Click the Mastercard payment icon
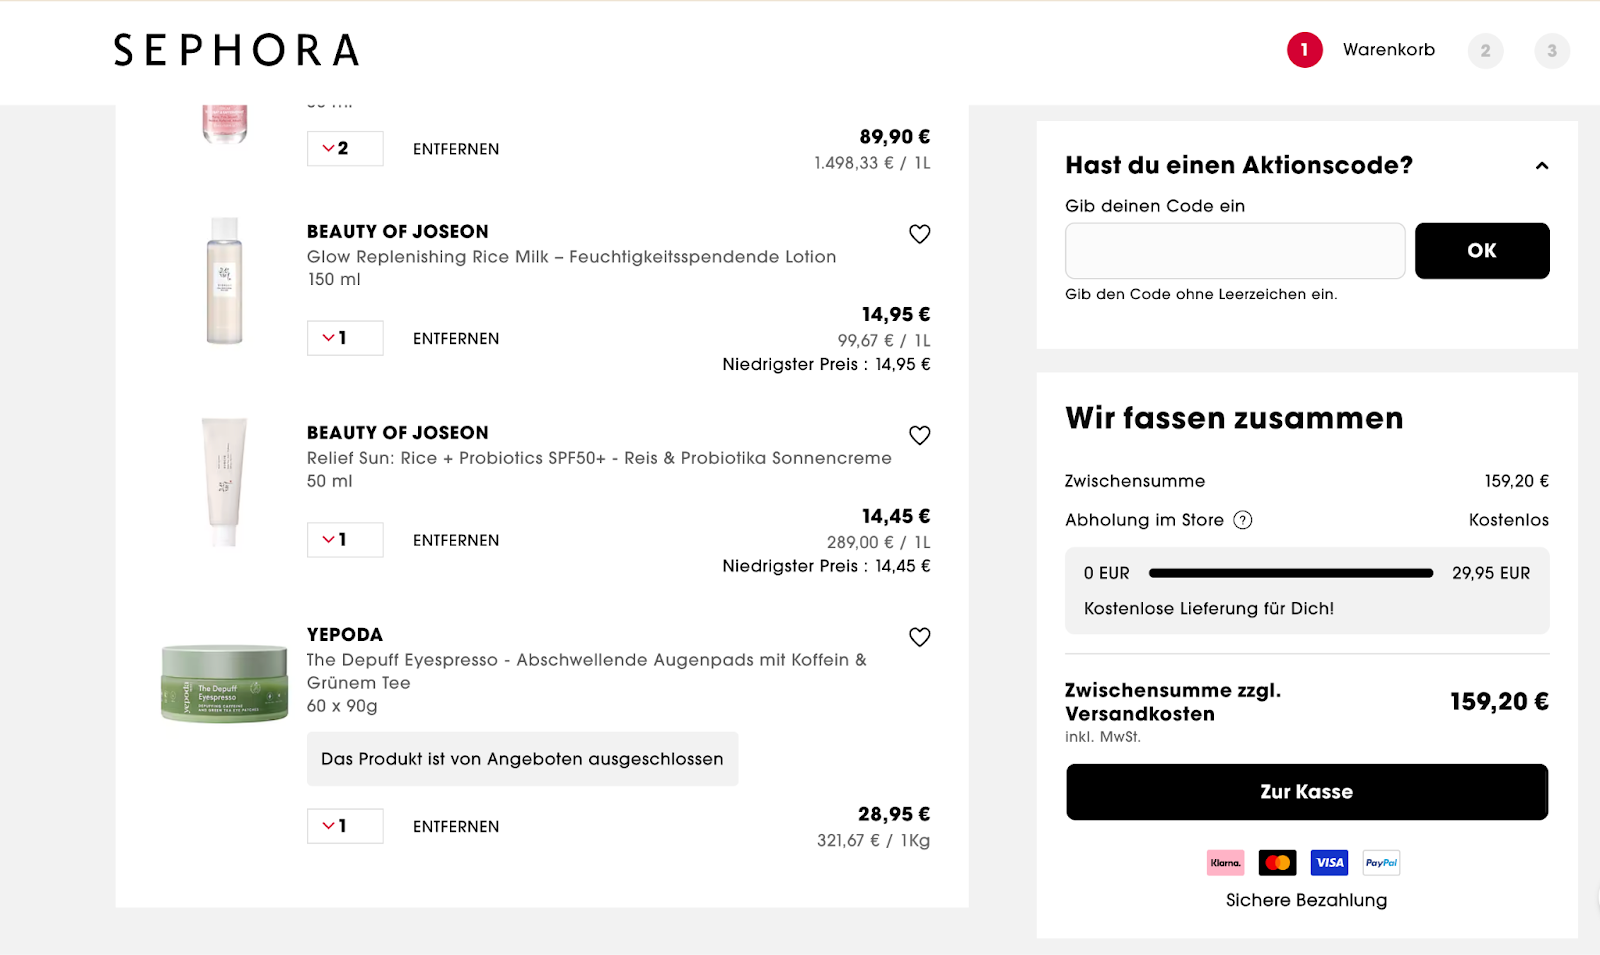Viewport: 1600px width, 955px height. [x=1277, y=862]
